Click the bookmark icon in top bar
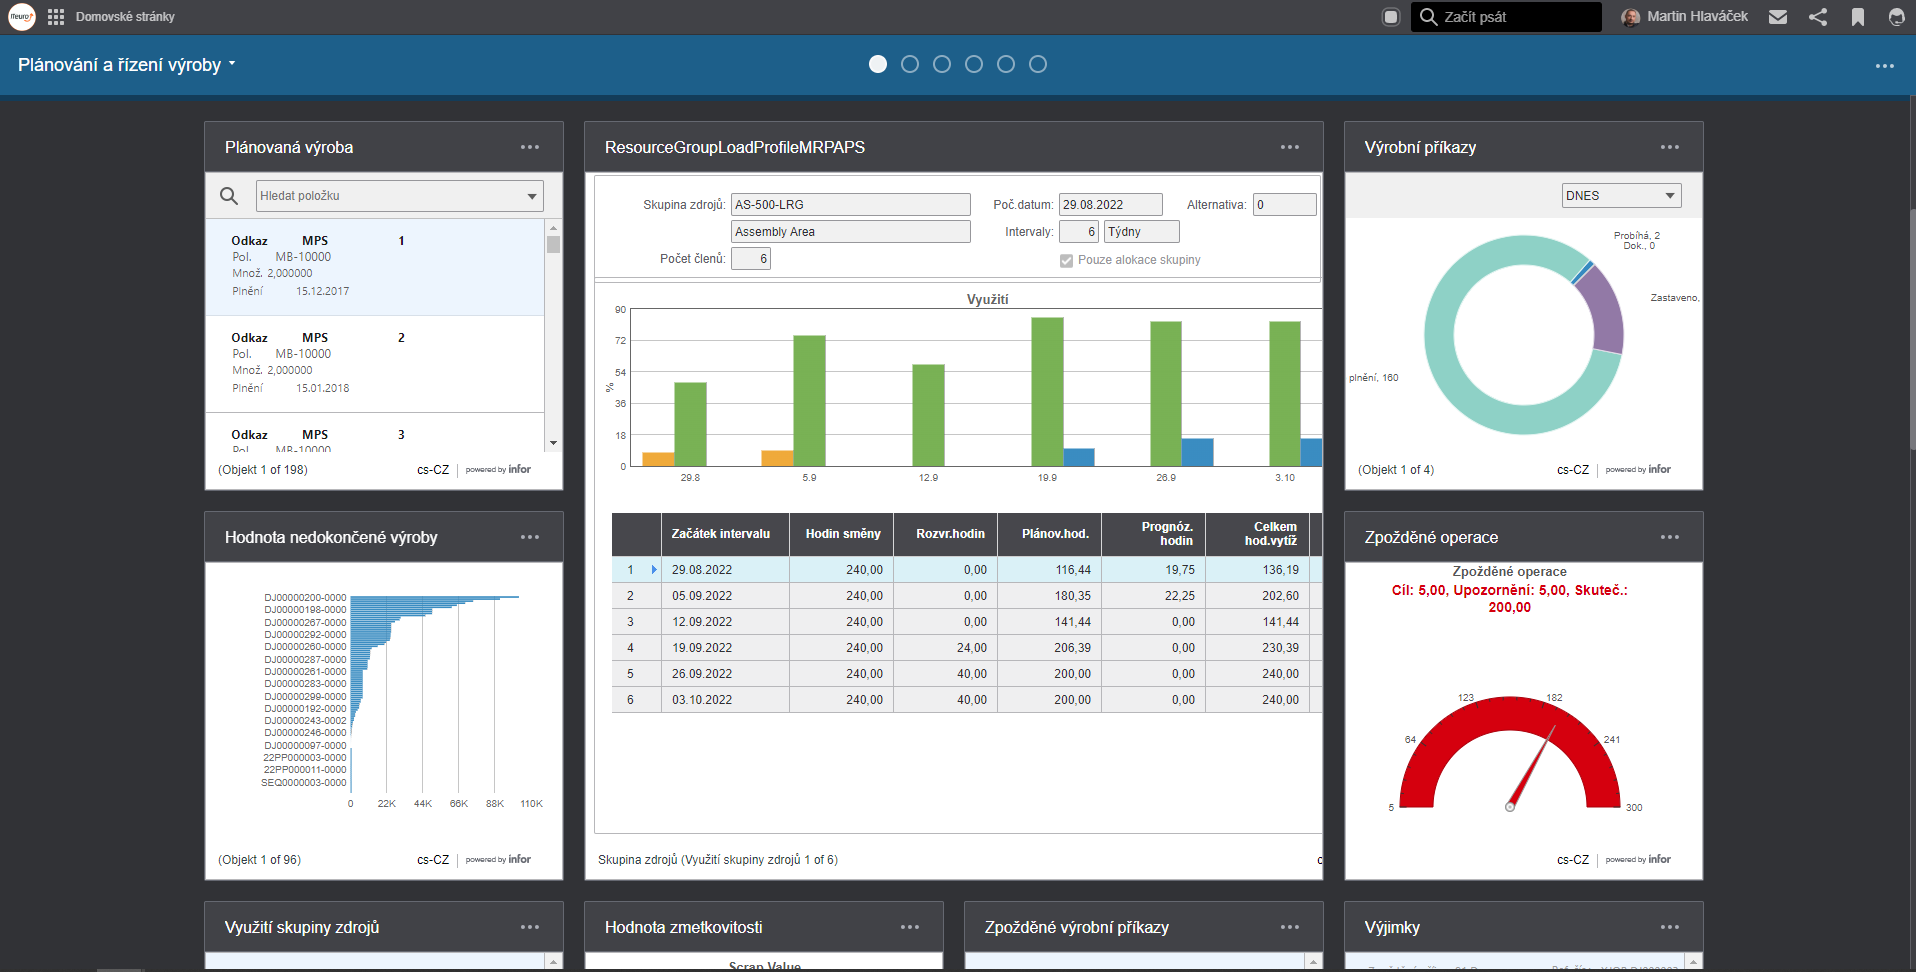 click(x=1857, y=17)
